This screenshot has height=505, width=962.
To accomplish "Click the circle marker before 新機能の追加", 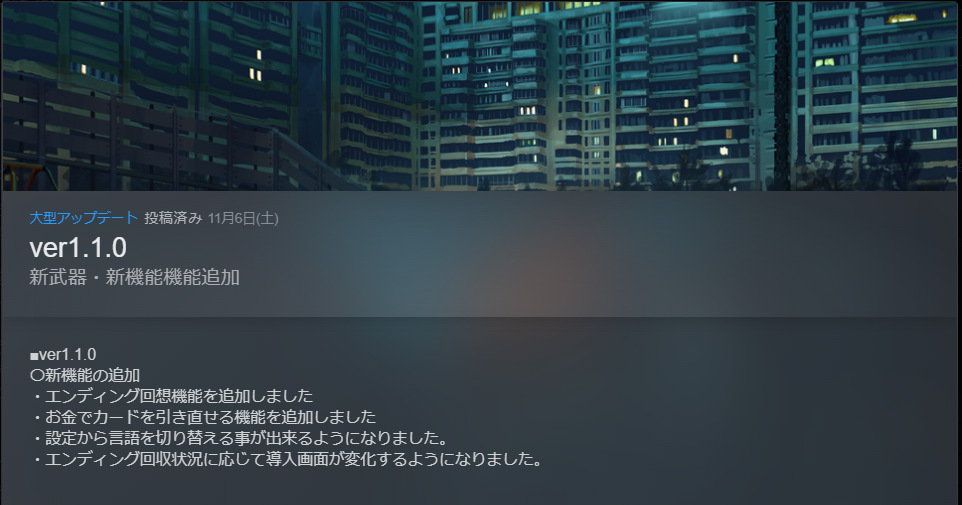I will click(37, 375).
